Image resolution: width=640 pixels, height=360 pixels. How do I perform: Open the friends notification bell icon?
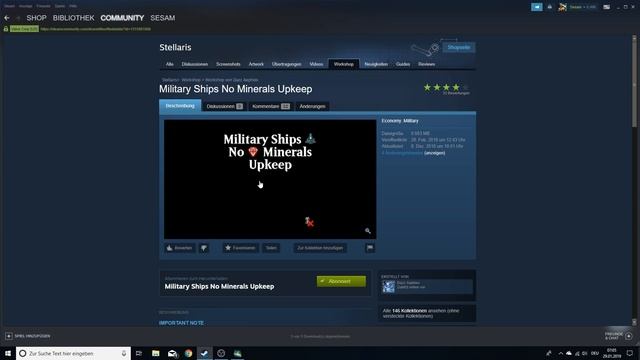point(550,7)
